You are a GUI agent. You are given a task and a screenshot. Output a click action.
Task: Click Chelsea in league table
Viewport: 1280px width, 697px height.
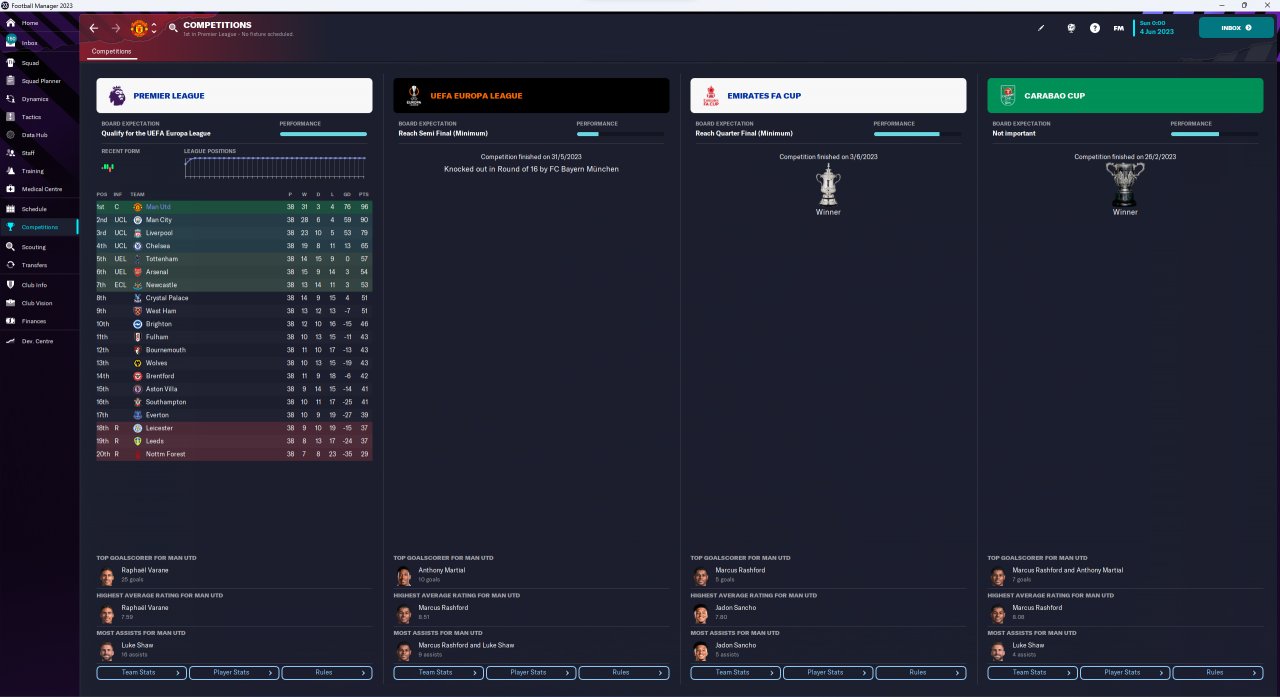point(158,246)
